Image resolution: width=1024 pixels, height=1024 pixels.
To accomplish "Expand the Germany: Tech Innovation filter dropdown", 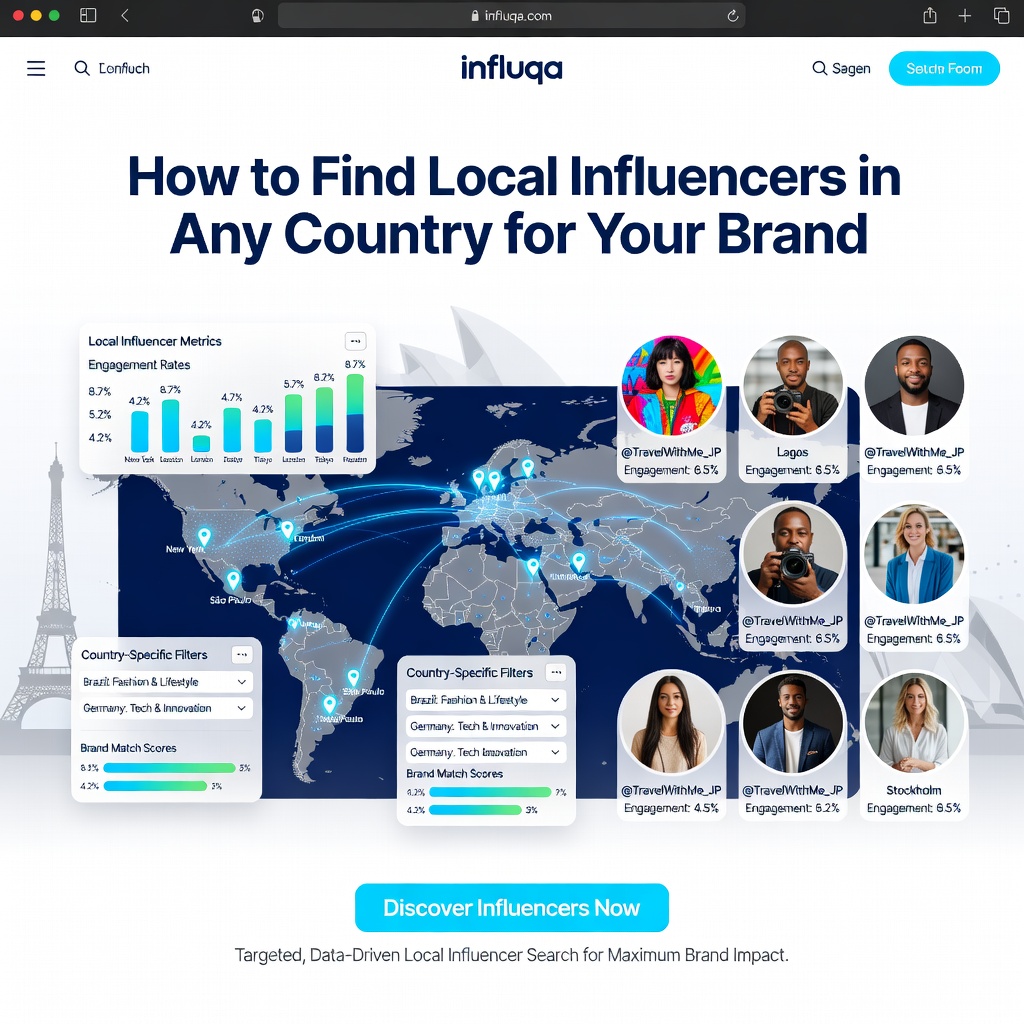I will pyautogui.click(x=485, y=752).
